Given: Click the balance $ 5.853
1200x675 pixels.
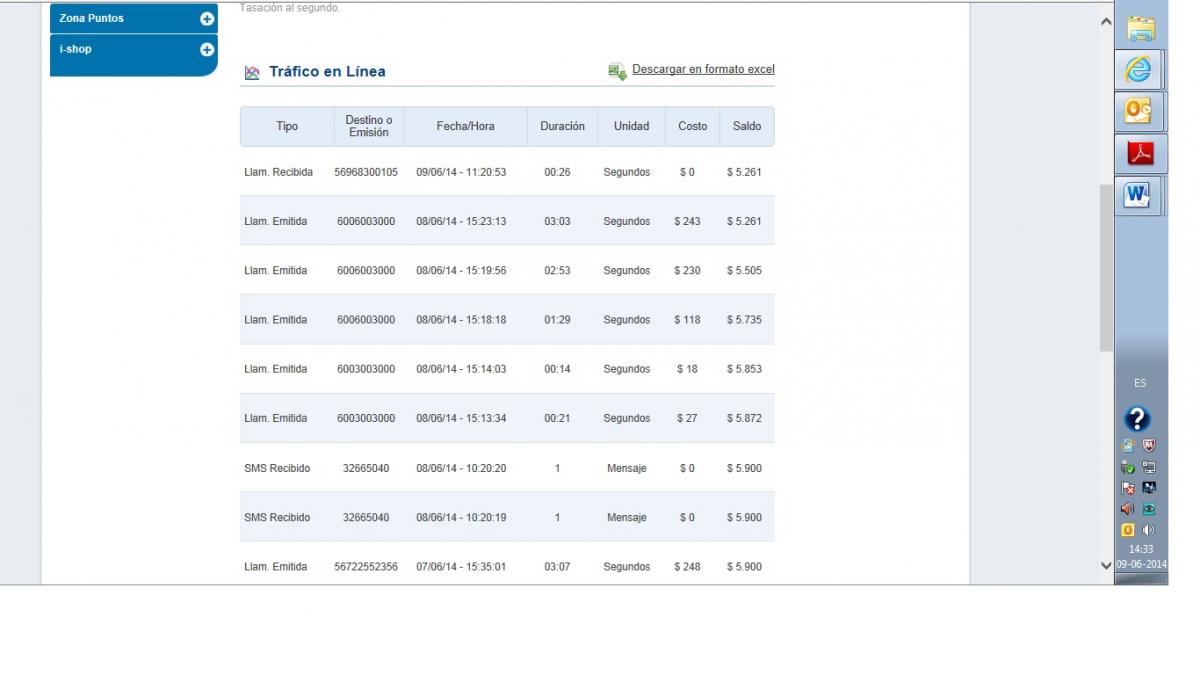Looking at the screenshot, I should (744, 369).
